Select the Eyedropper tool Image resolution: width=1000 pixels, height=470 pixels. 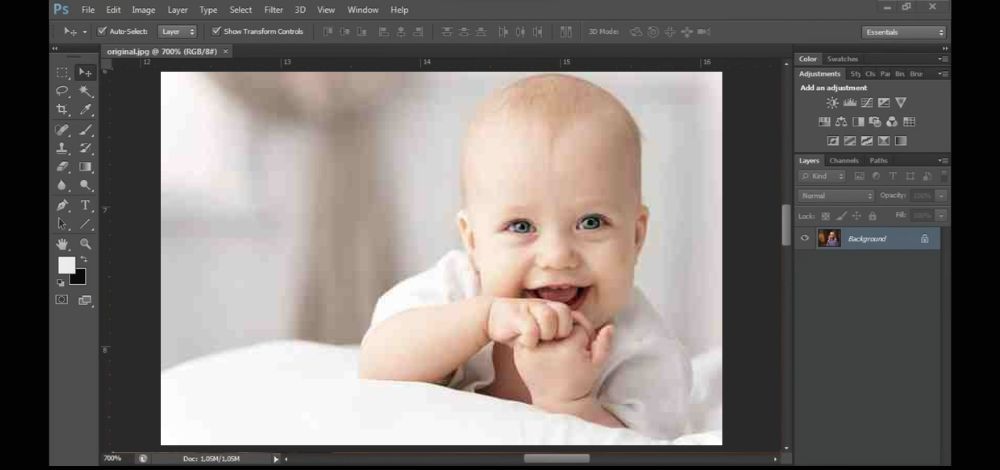pyautogui.click(x=85, y=110)
